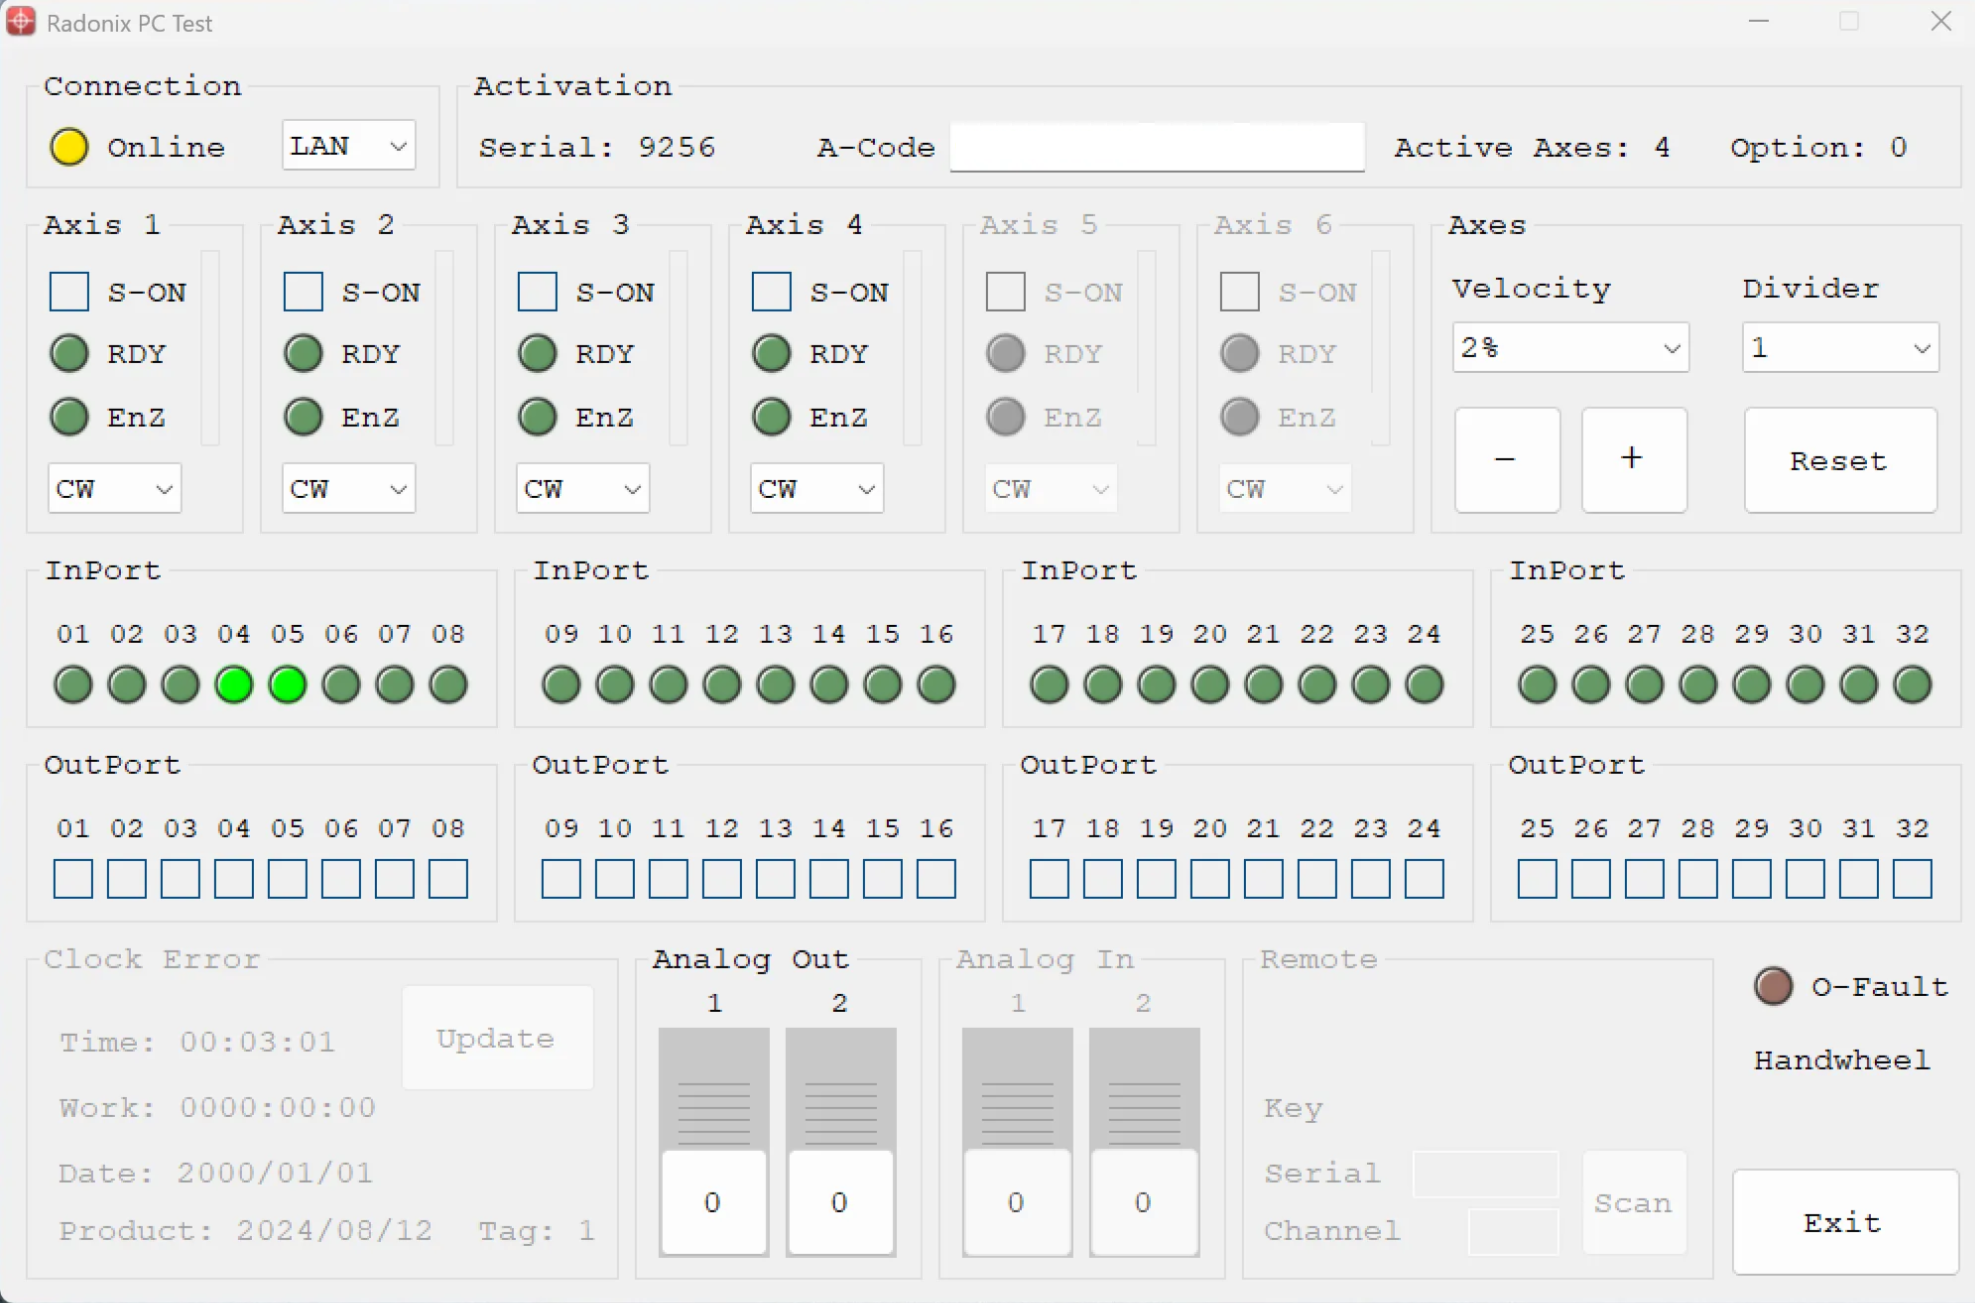Click Axis 3 EnZ status LED
Viewport: 1975px width, 1303px height.
537,417
